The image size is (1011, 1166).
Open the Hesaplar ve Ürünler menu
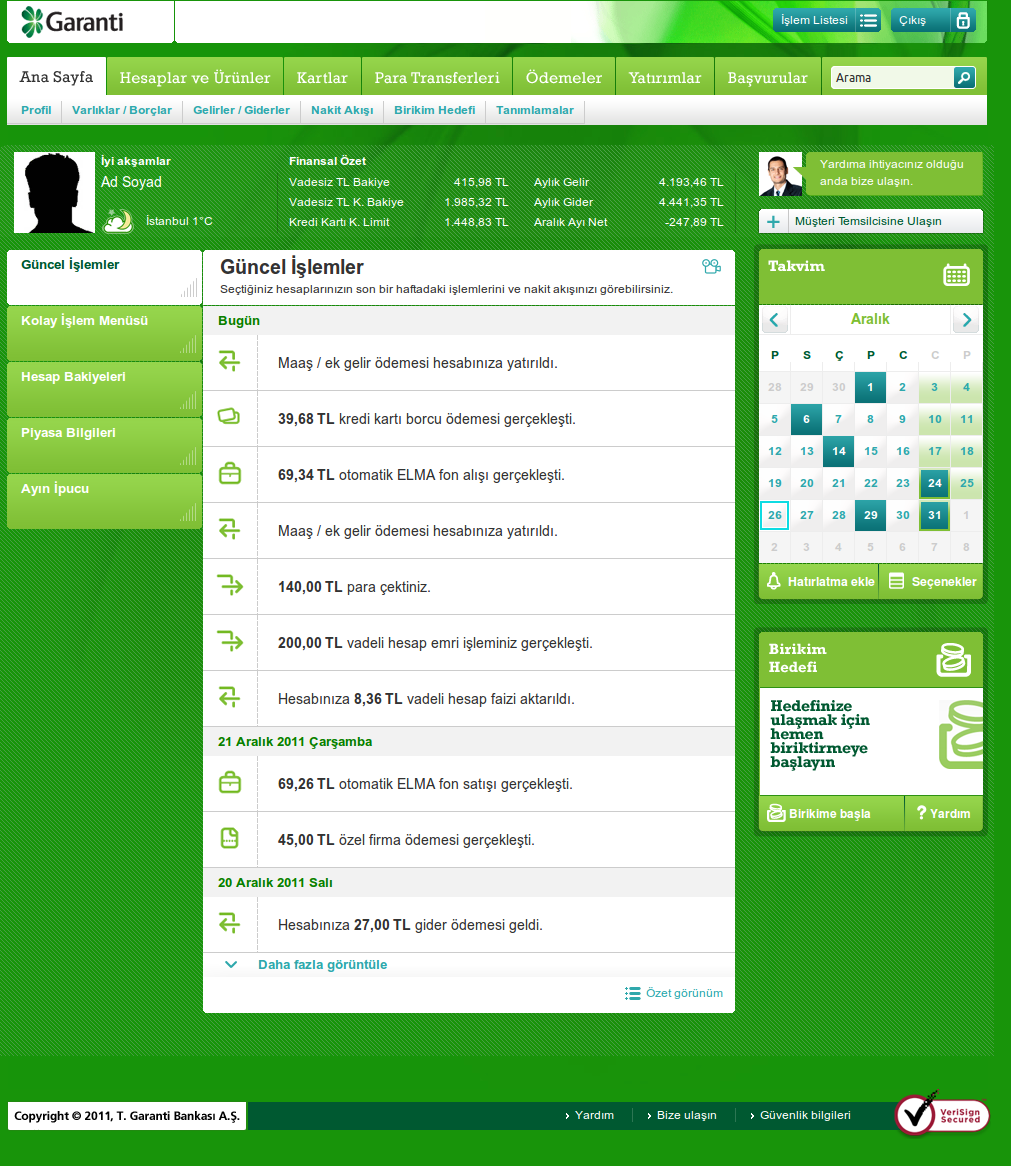(x=195, y=77)
